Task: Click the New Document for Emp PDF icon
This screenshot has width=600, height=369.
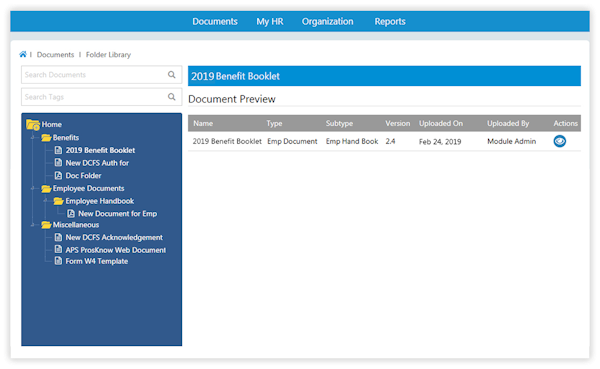Action: tap(71, 214)
